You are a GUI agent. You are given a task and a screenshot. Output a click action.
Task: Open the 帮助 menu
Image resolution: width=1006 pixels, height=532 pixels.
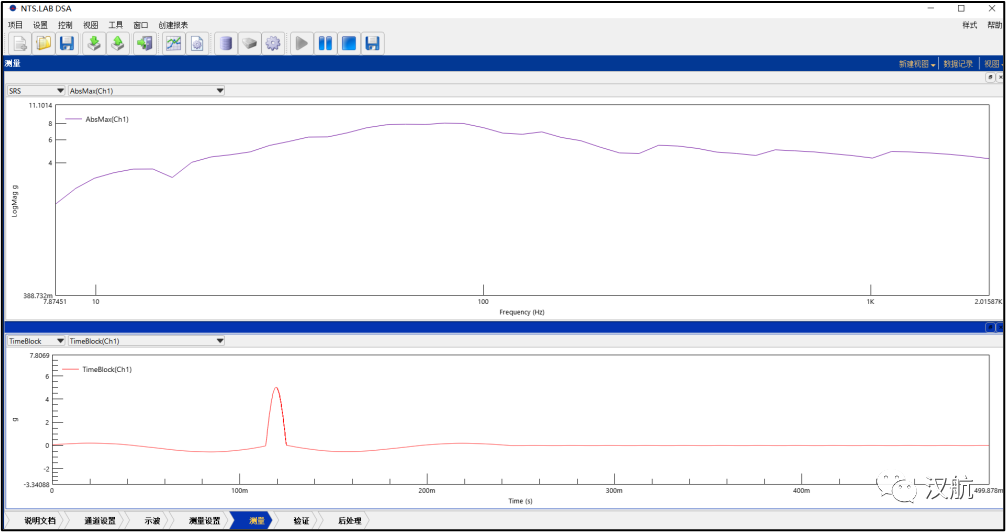click(994, 25)
